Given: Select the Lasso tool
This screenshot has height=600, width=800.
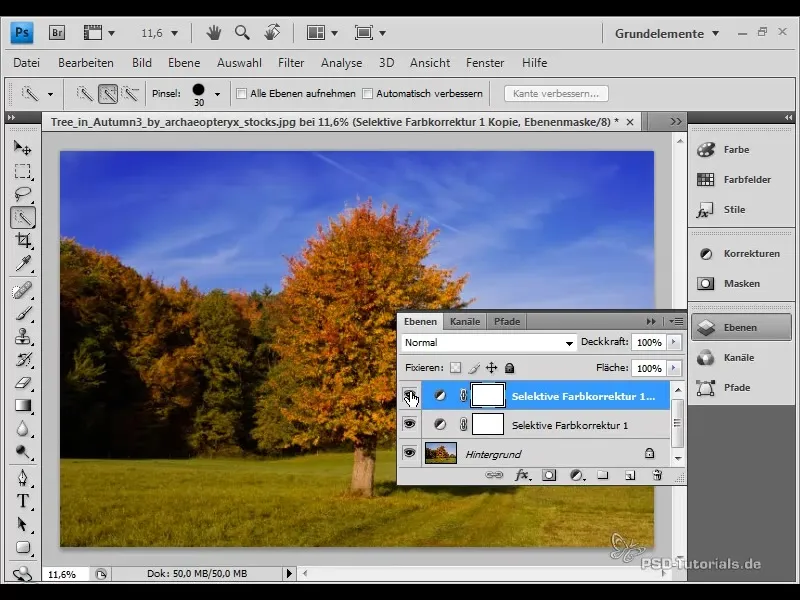Looking at the screenshot, I should tap(22, 194).
